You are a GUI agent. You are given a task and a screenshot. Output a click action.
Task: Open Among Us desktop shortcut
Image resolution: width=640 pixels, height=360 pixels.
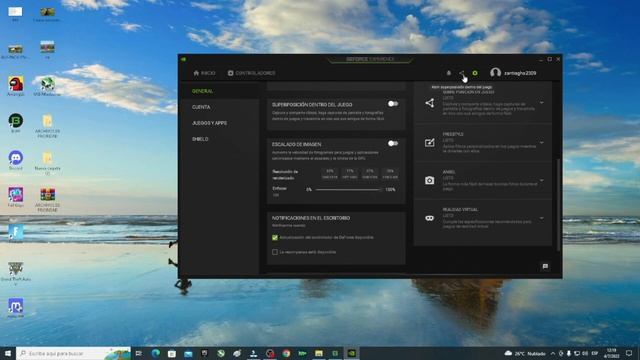(x=16, y=87)
